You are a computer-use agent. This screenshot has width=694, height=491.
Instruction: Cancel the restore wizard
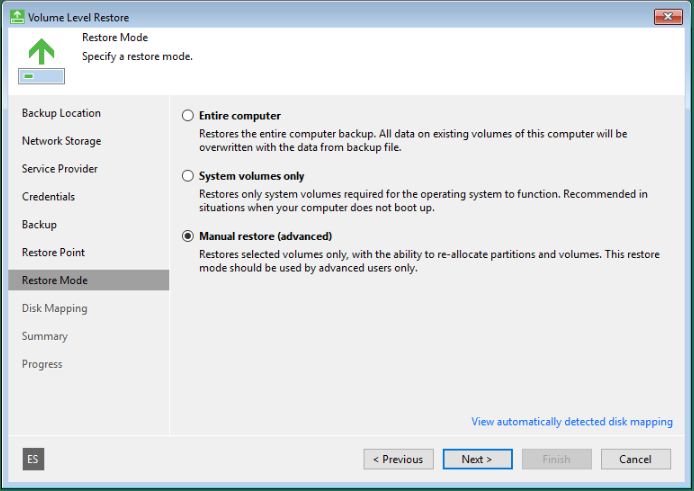635,459
